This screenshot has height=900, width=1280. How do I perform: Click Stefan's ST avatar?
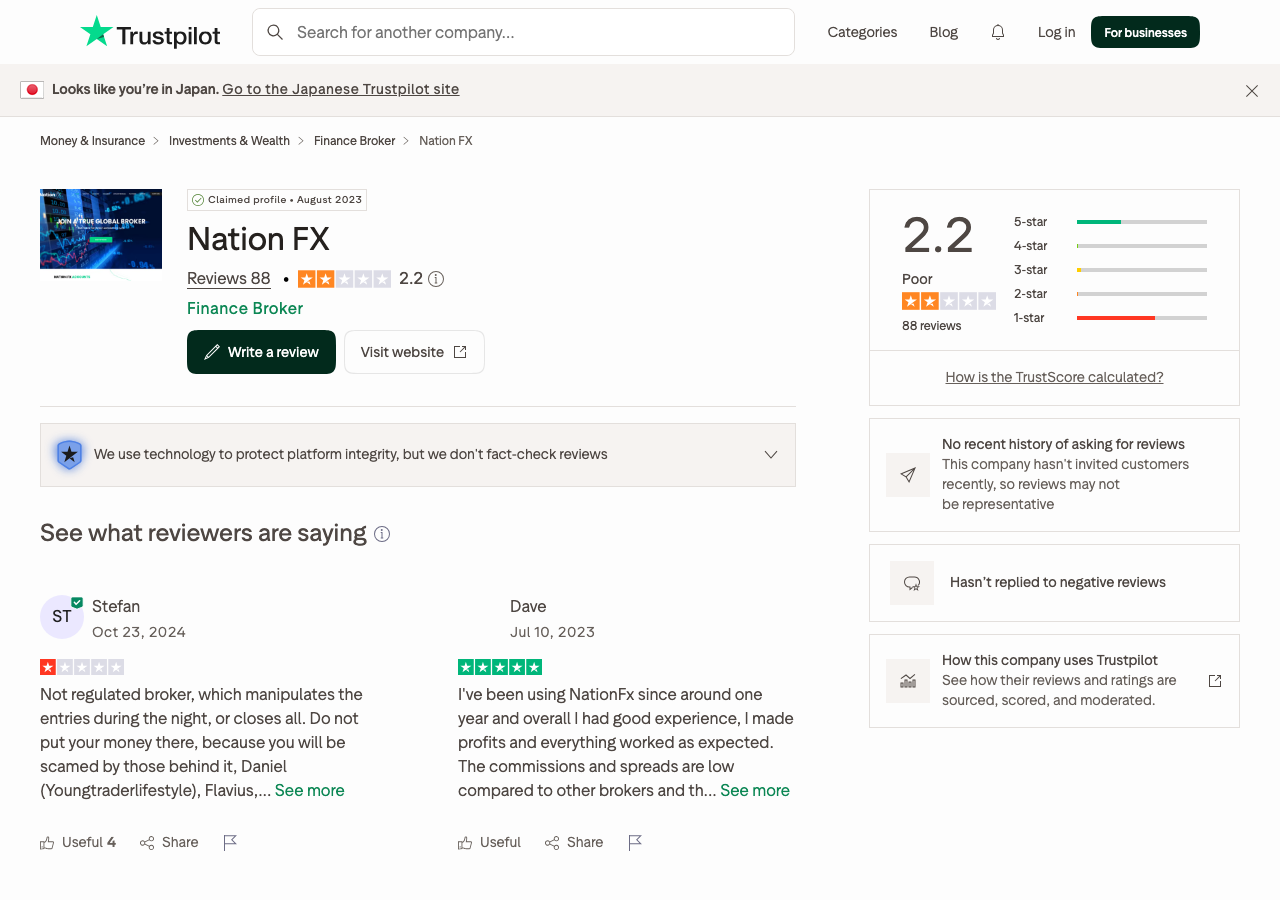(62, 616)
